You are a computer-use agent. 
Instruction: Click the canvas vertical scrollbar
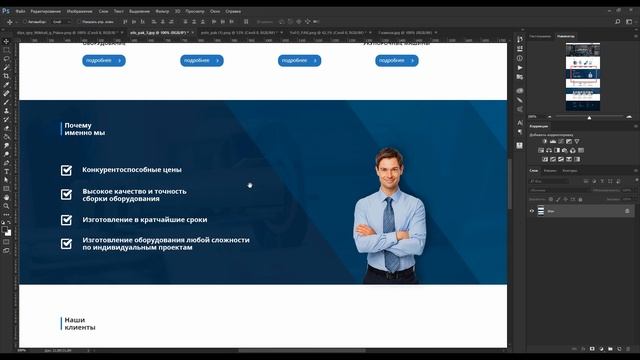point(510,184)
